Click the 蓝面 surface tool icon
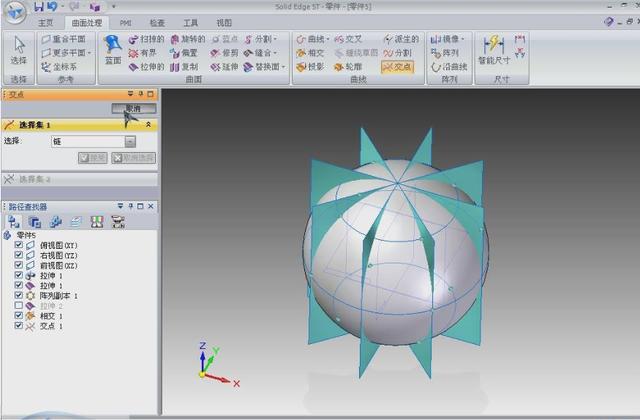The height and width of the screenshot is (420, 640). tap(112, 50)
